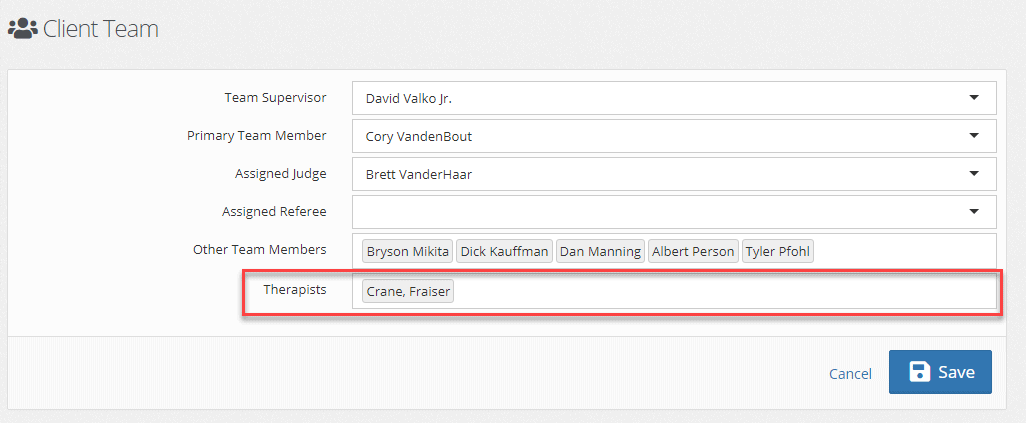1026x423 pixels.
Task: Select the Albert Person team member tag
Action: (693, 251)
